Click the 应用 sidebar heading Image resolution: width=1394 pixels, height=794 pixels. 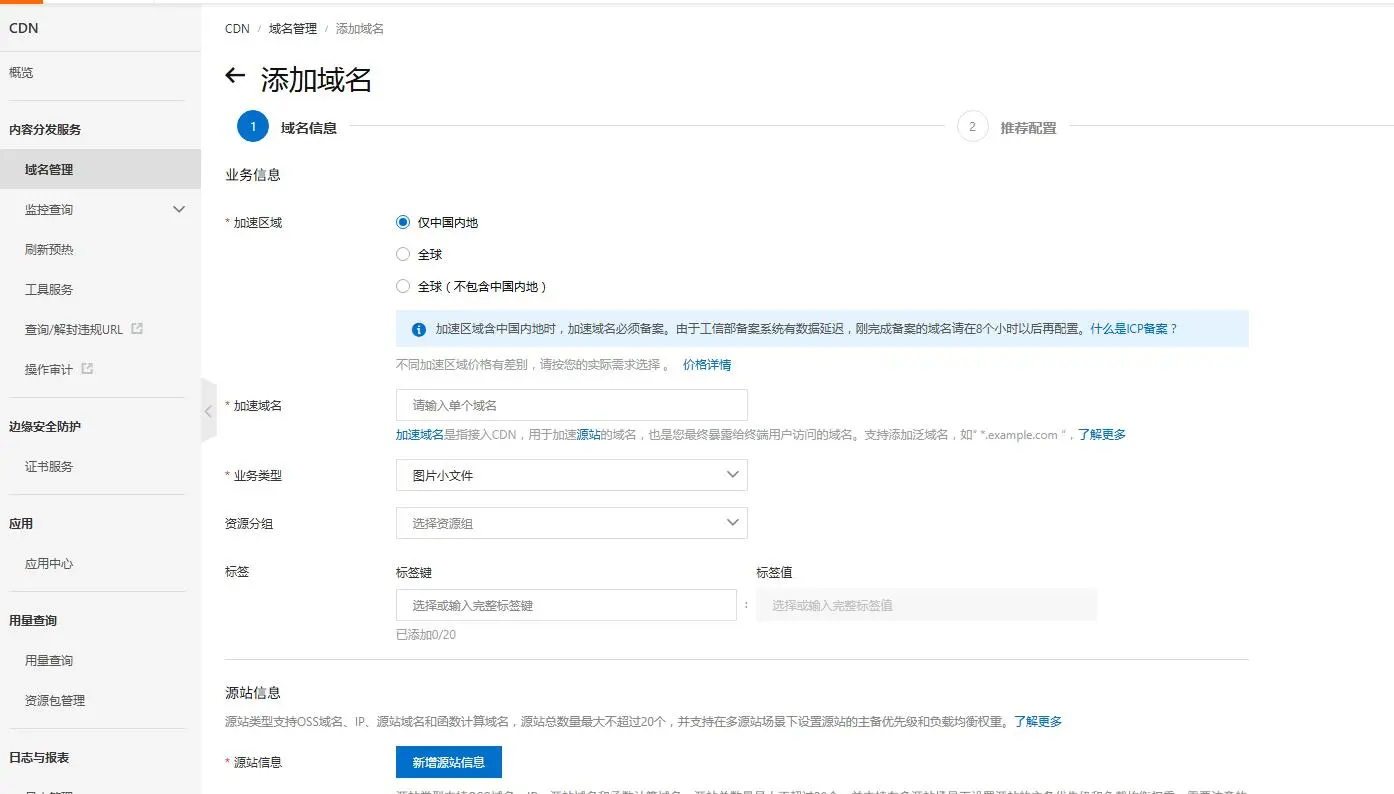point(21,523)
